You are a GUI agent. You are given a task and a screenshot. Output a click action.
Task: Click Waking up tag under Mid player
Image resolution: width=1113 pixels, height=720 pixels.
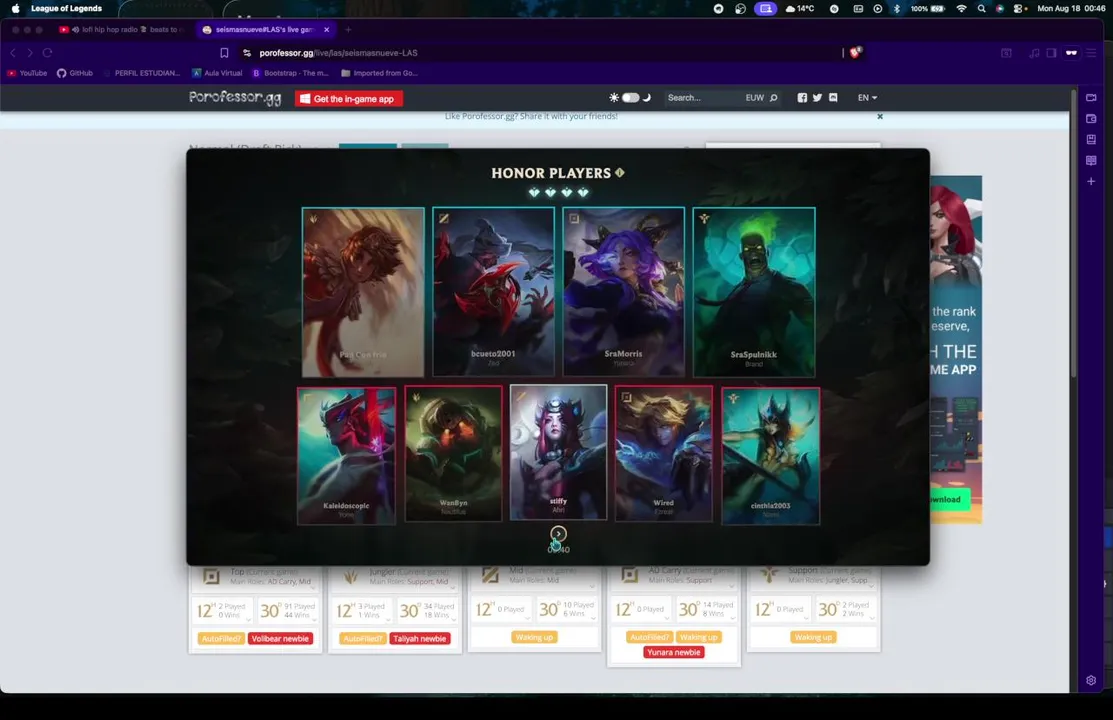click(x=534, y=637)
